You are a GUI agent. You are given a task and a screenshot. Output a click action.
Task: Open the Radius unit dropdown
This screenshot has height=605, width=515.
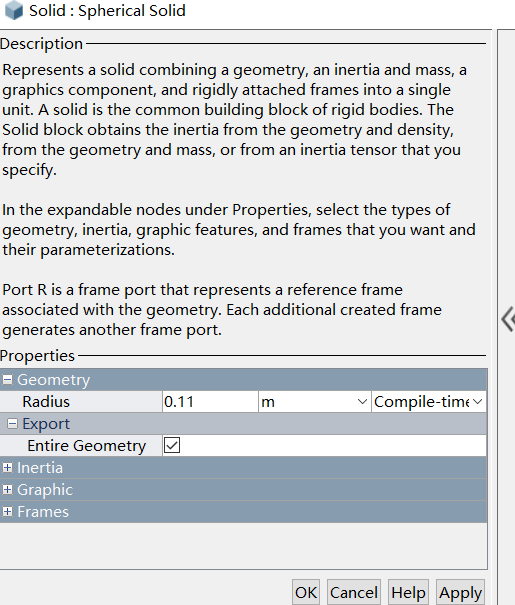tap(314, 402)
